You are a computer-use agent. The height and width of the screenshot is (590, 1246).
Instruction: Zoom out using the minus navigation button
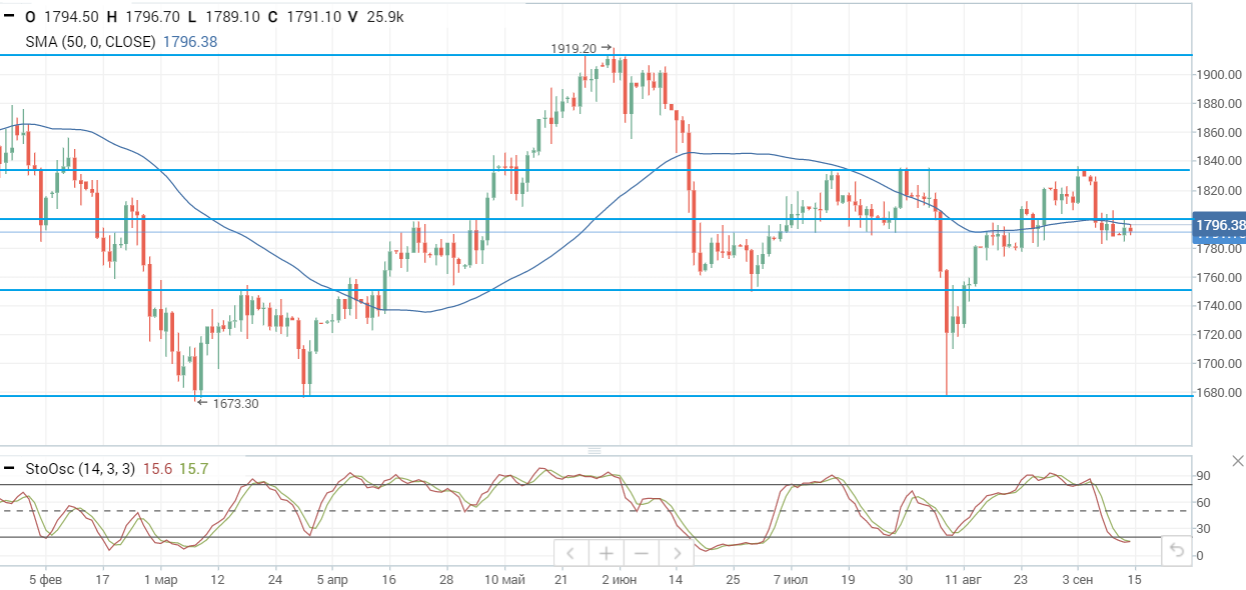(x=641, y=552)
